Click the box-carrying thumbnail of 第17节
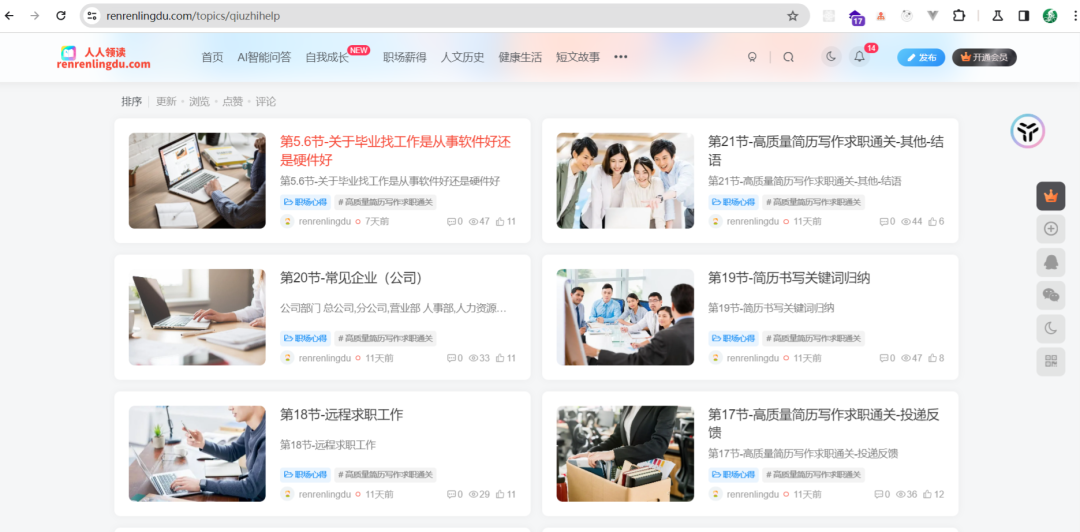 [x=625, y=453]
